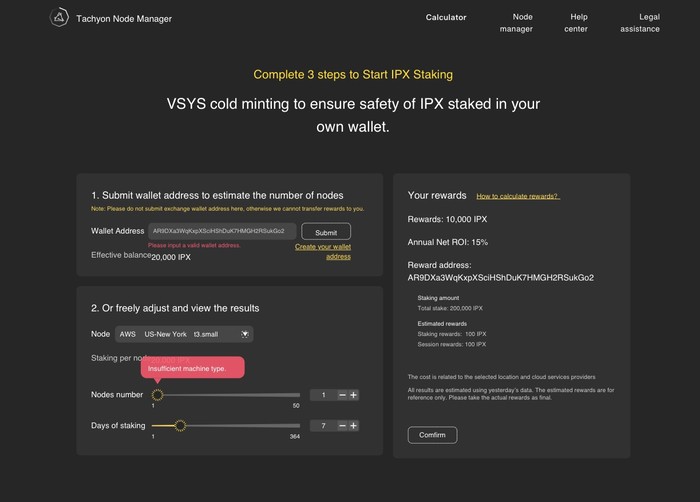Go to Node manager page
Screen dimensions: 700x502
tap(516, 23)
